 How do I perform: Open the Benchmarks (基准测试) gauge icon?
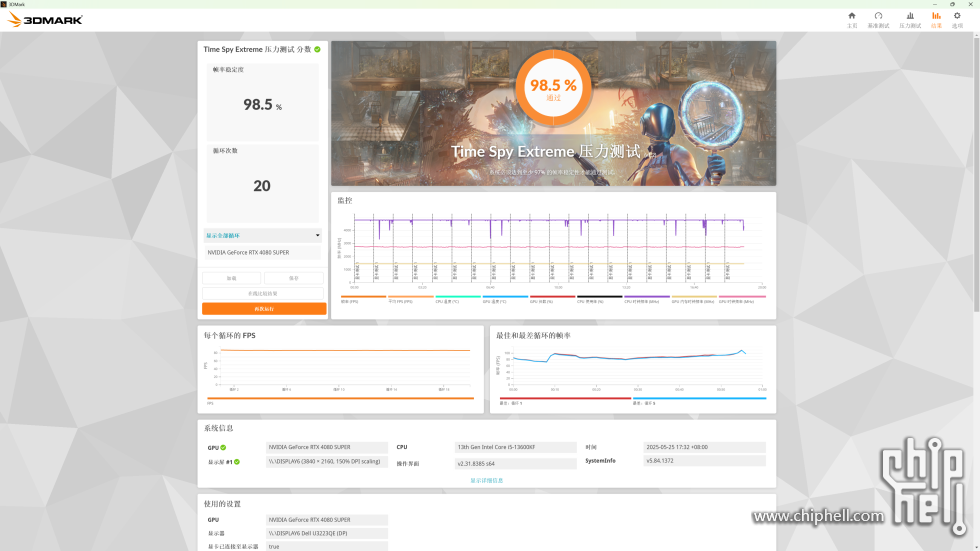(x=878, y=16)
